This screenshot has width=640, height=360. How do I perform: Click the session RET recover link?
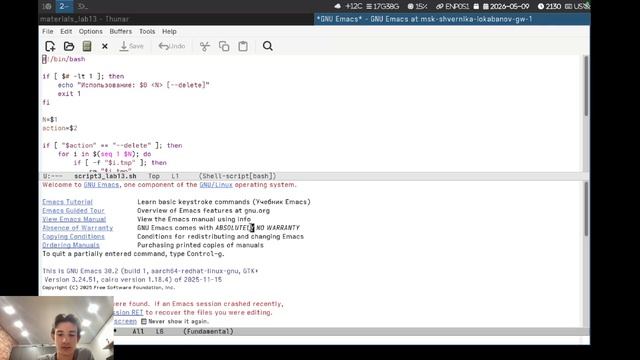click(128, 312)
